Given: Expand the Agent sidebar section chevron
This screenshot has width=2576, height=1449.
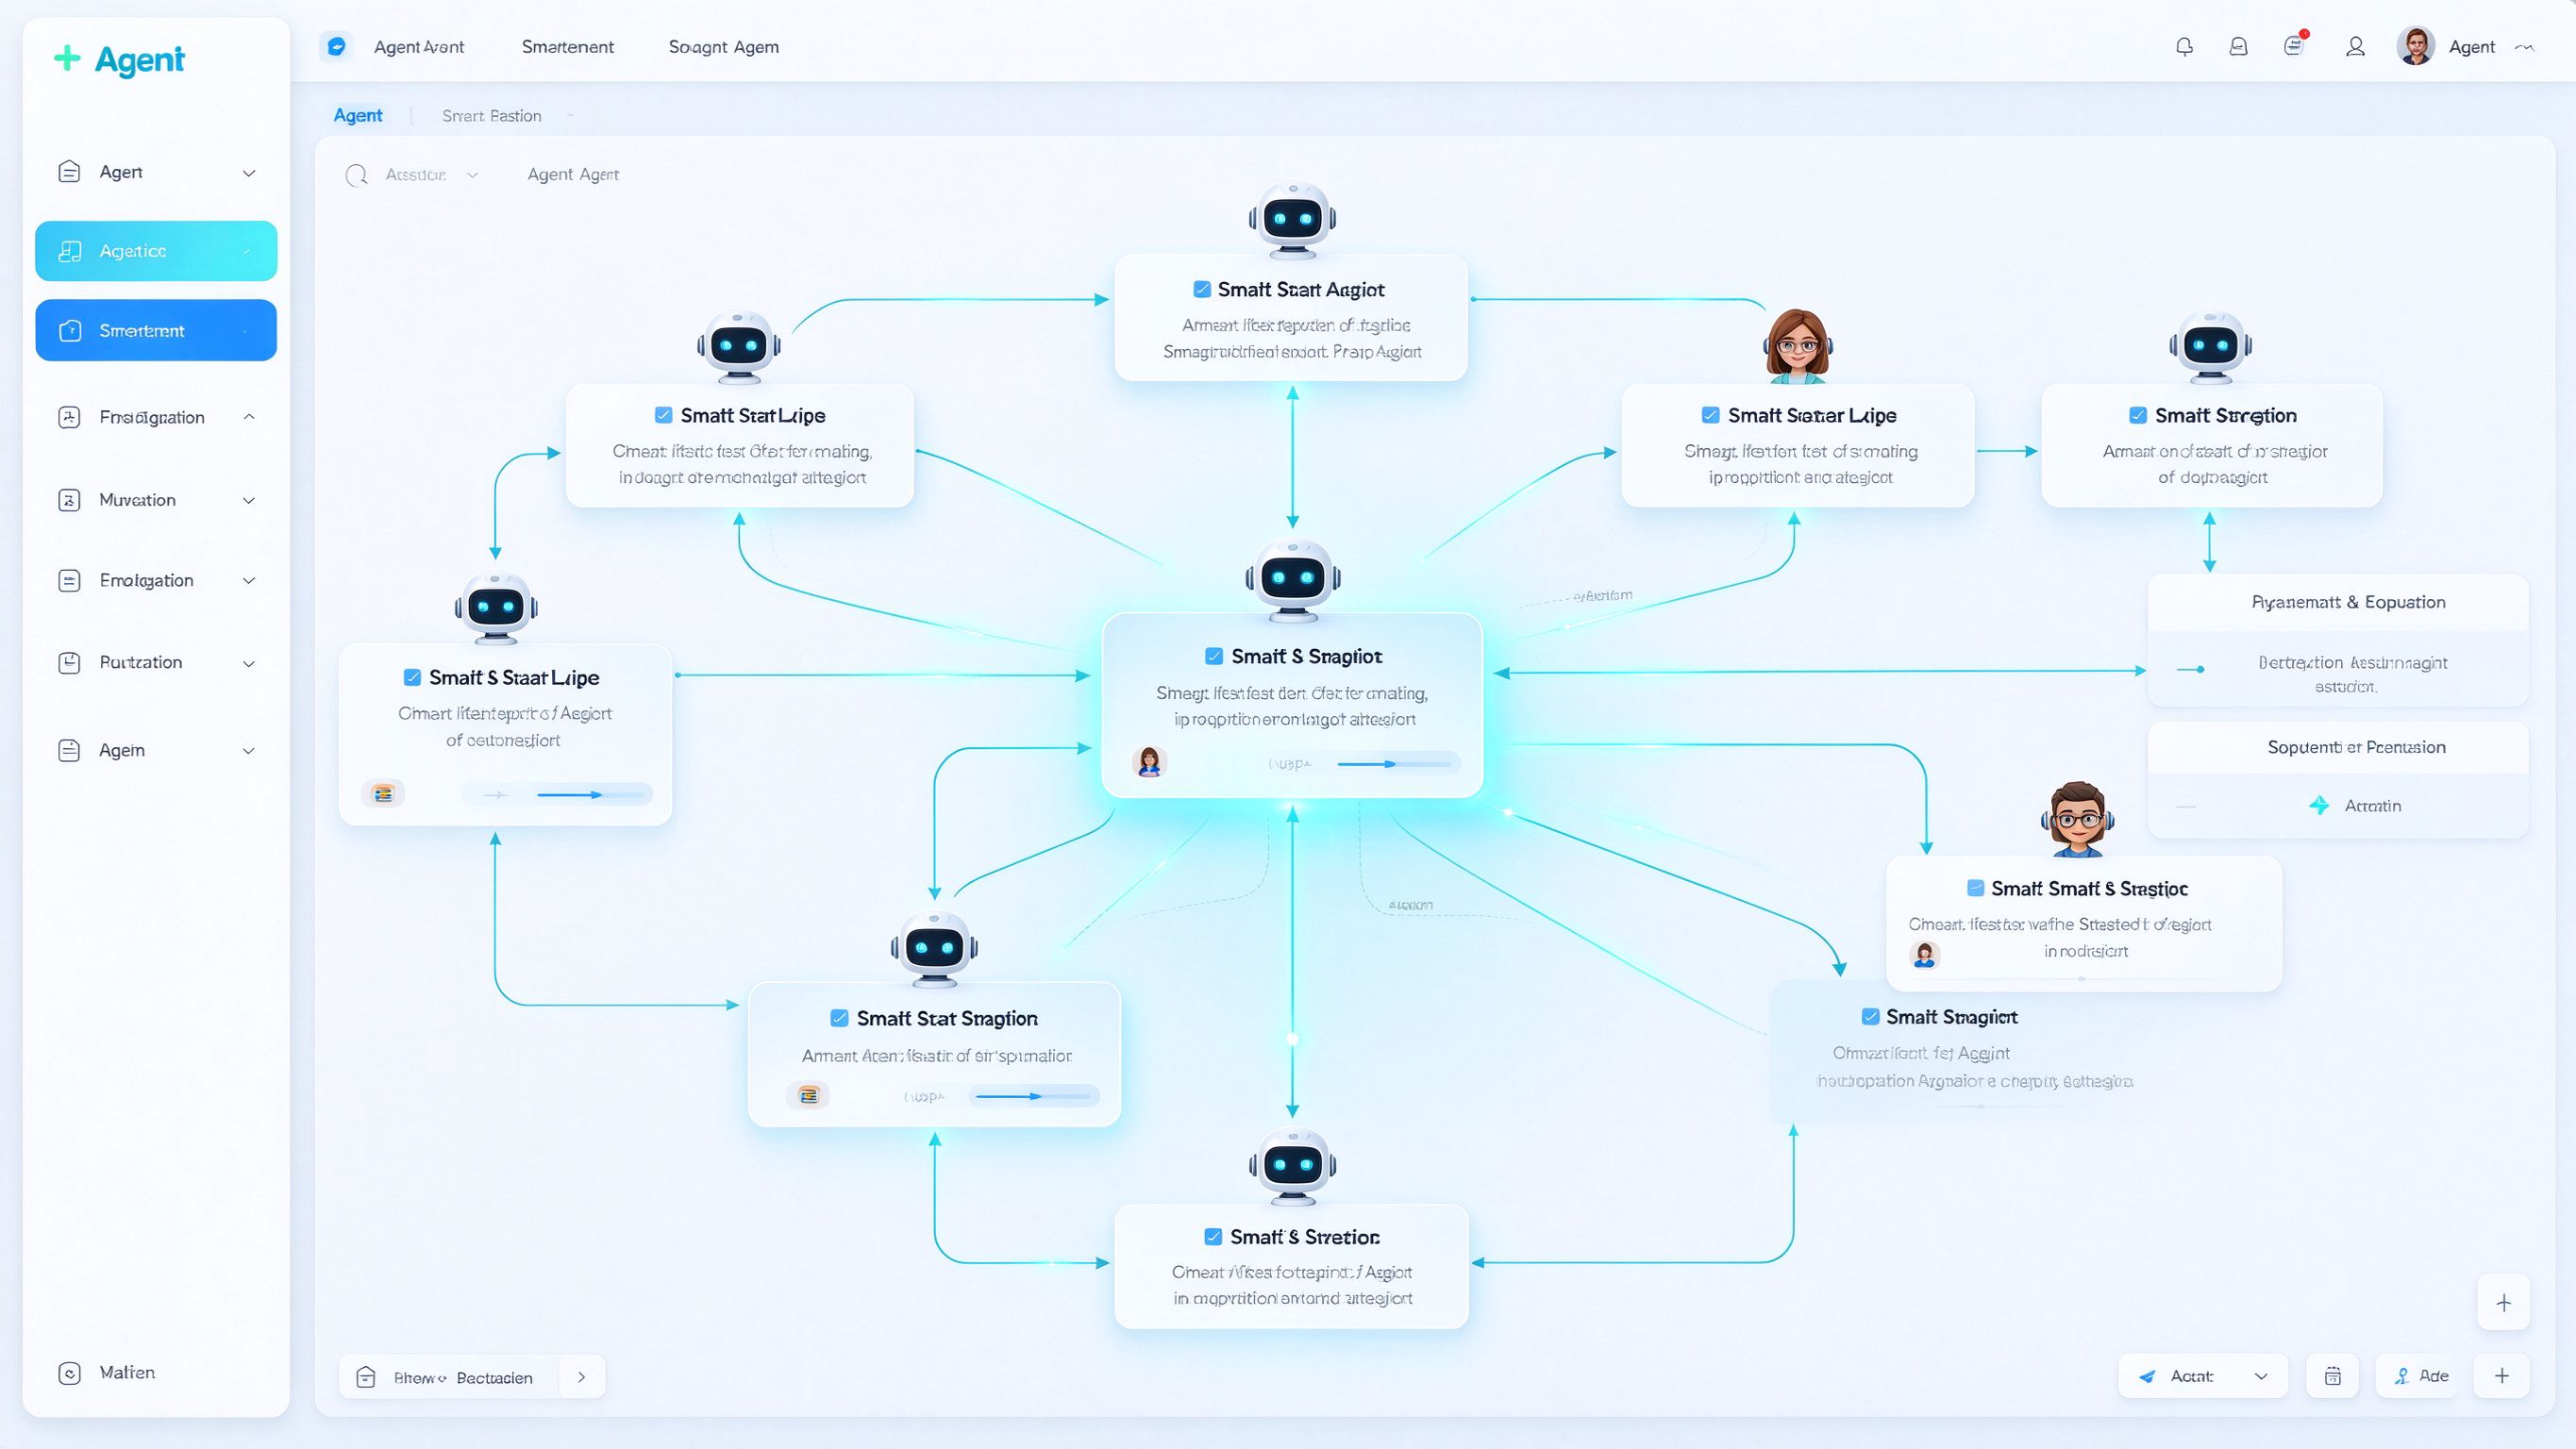Looking at the screenshot, I should click(x=249, y=173).
